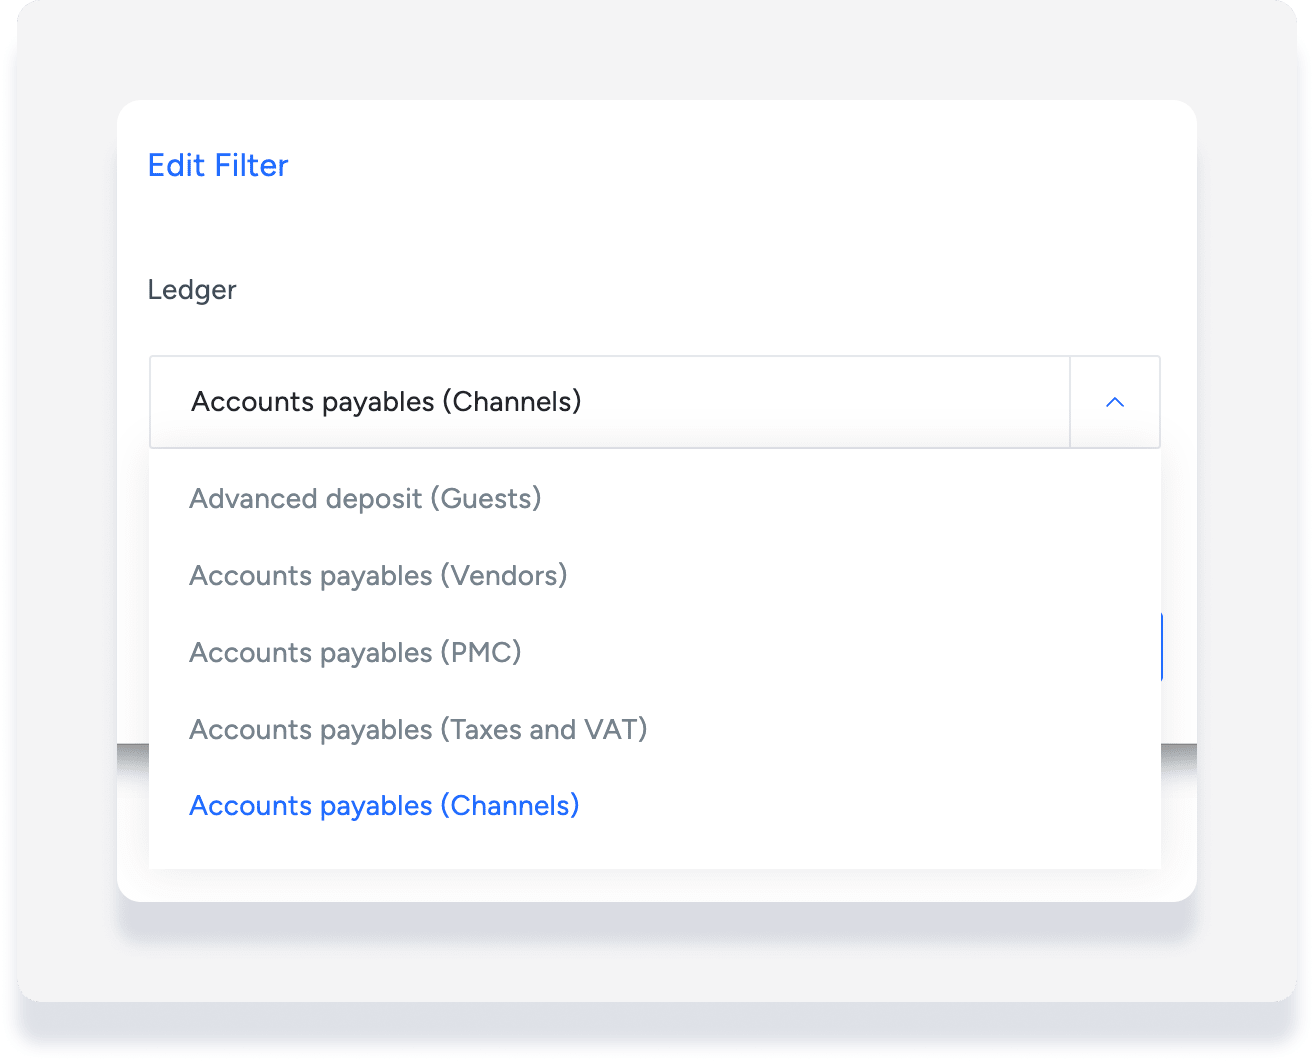Click the blue up-arrow chevron icon
Screen dimensions: 1314x1061
click(x=1114, y=402)
